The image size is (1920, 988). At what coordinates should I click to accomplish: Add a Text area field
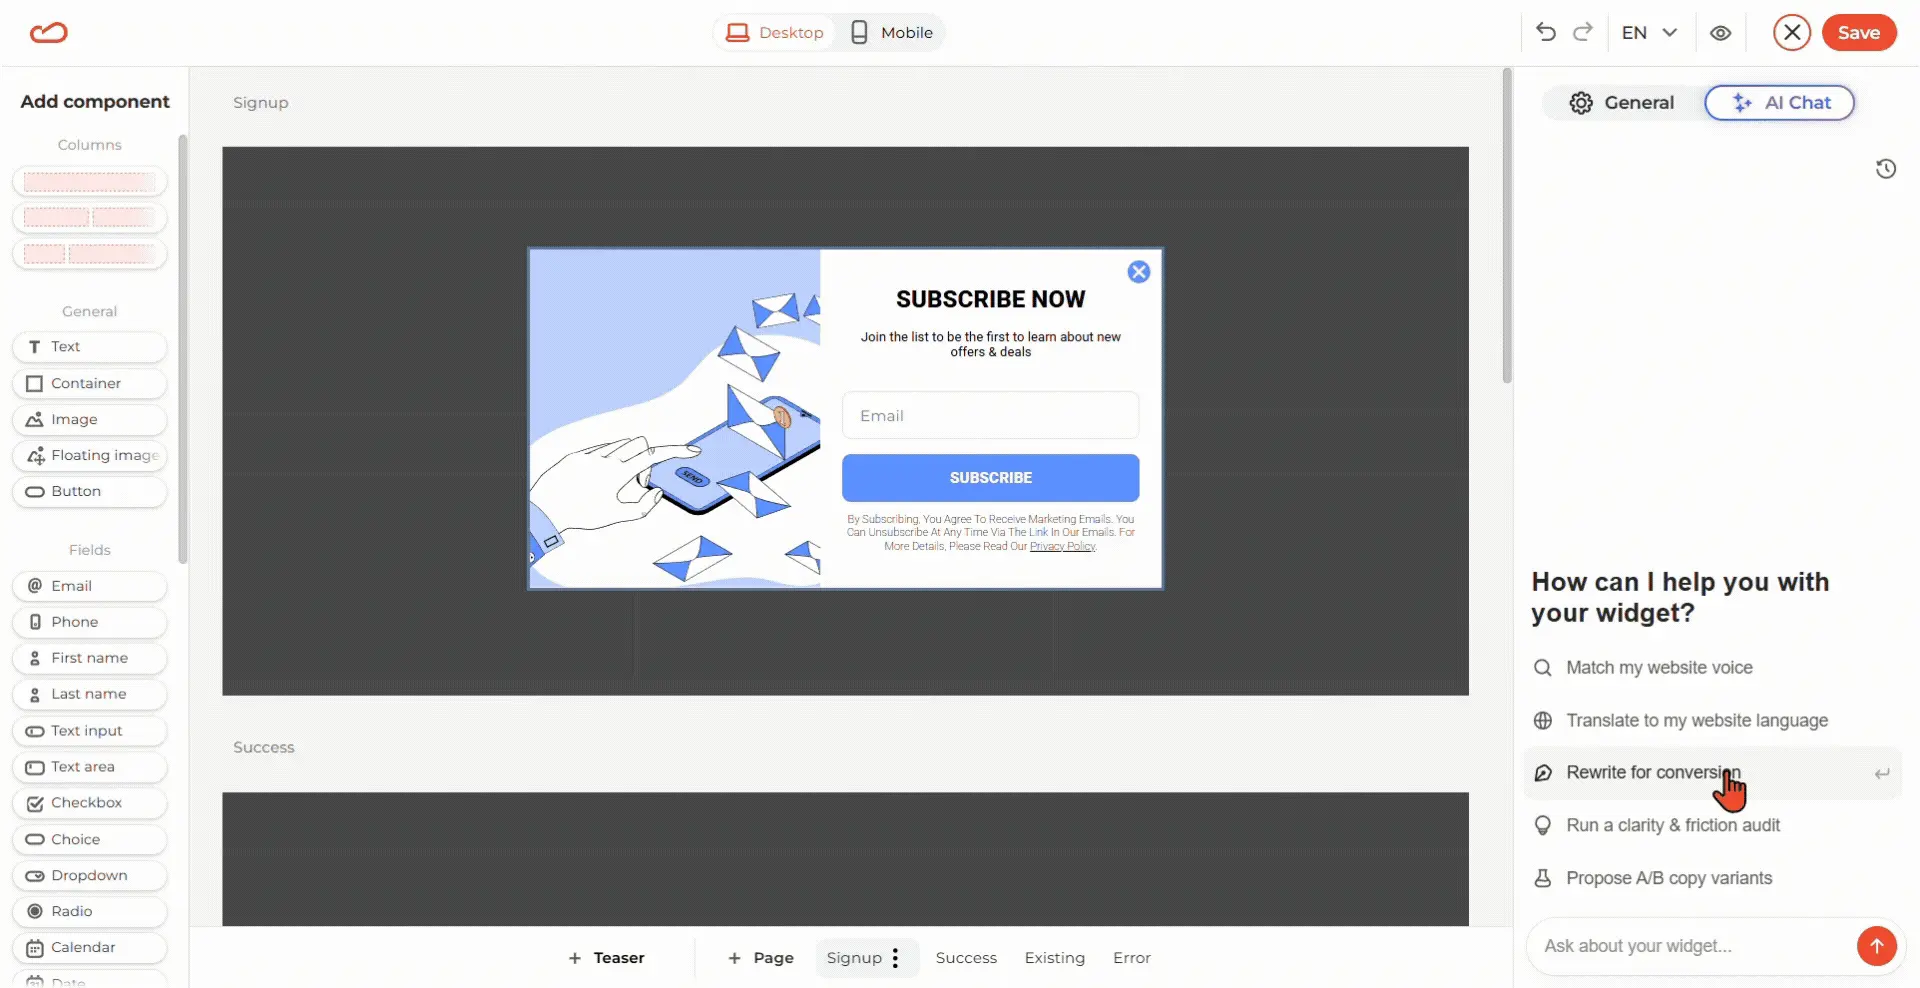tap(90, 767)
